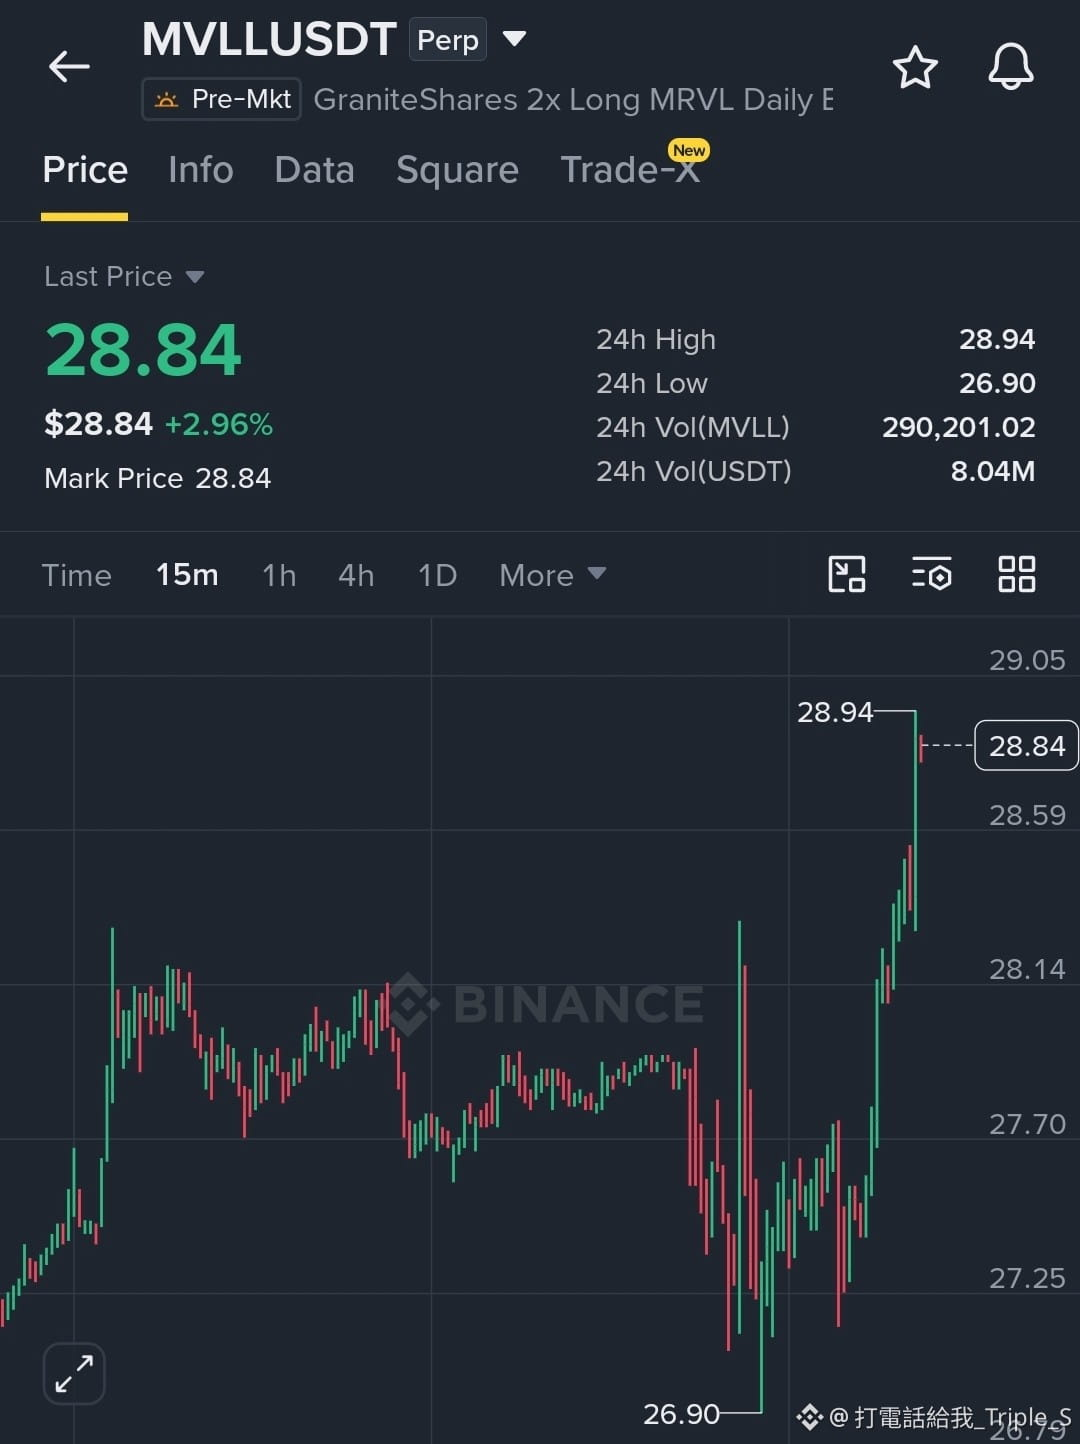Viewport: 1080px width, 1444px height.
Task: Open the MVLLUSDT pair selector arrow
Action: click(514, 39)
